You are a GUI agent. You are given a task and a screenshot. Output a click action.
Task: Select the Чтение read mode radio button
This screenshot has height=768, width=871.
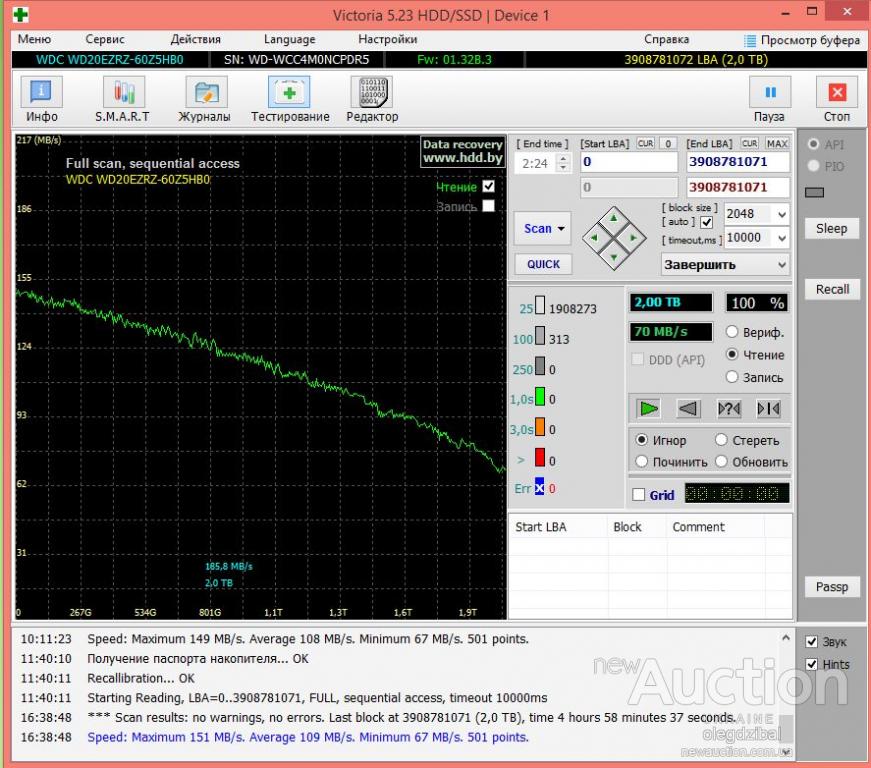(x=732, y=354)
